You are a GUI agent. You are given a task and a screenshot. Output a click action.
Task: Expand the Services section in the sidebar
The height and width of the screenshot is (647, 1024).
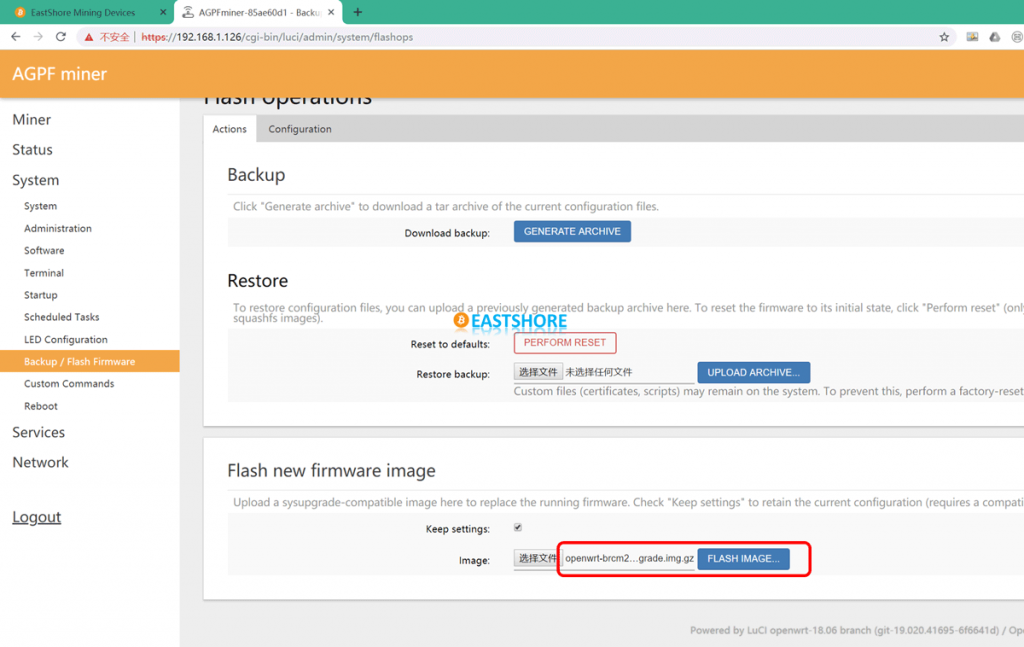coord(38,432)
